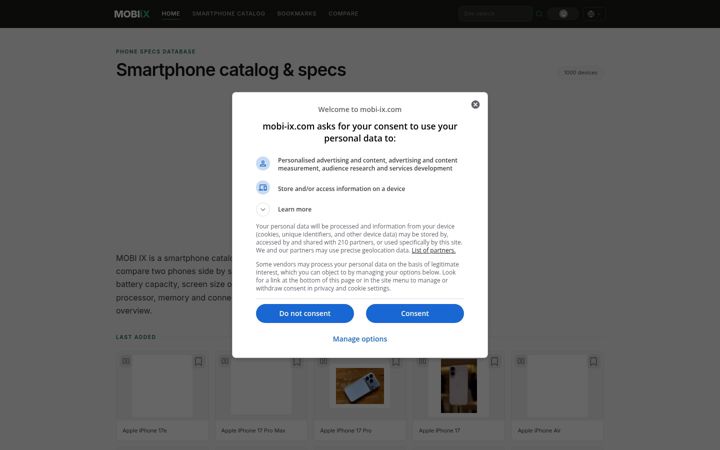Focus the Site search input field
The height and width of the screenshot is (450, 720).
495,14
